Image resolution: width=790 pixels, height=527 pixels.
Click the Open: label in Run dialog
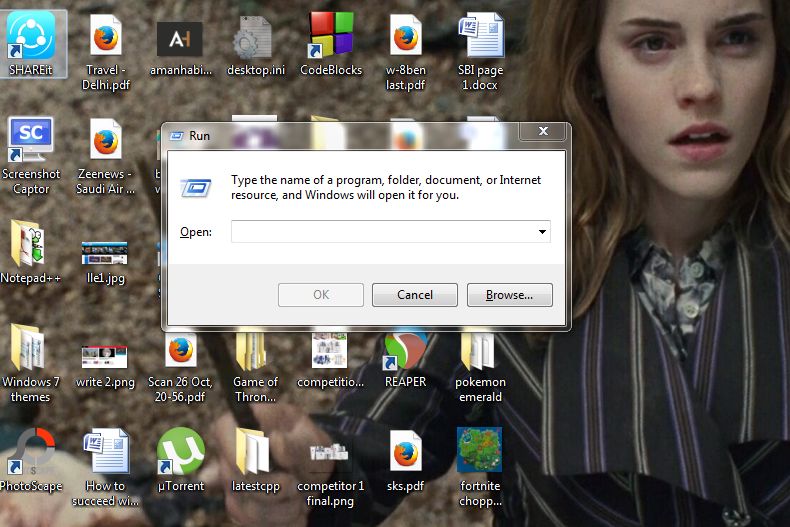(196, 232)
